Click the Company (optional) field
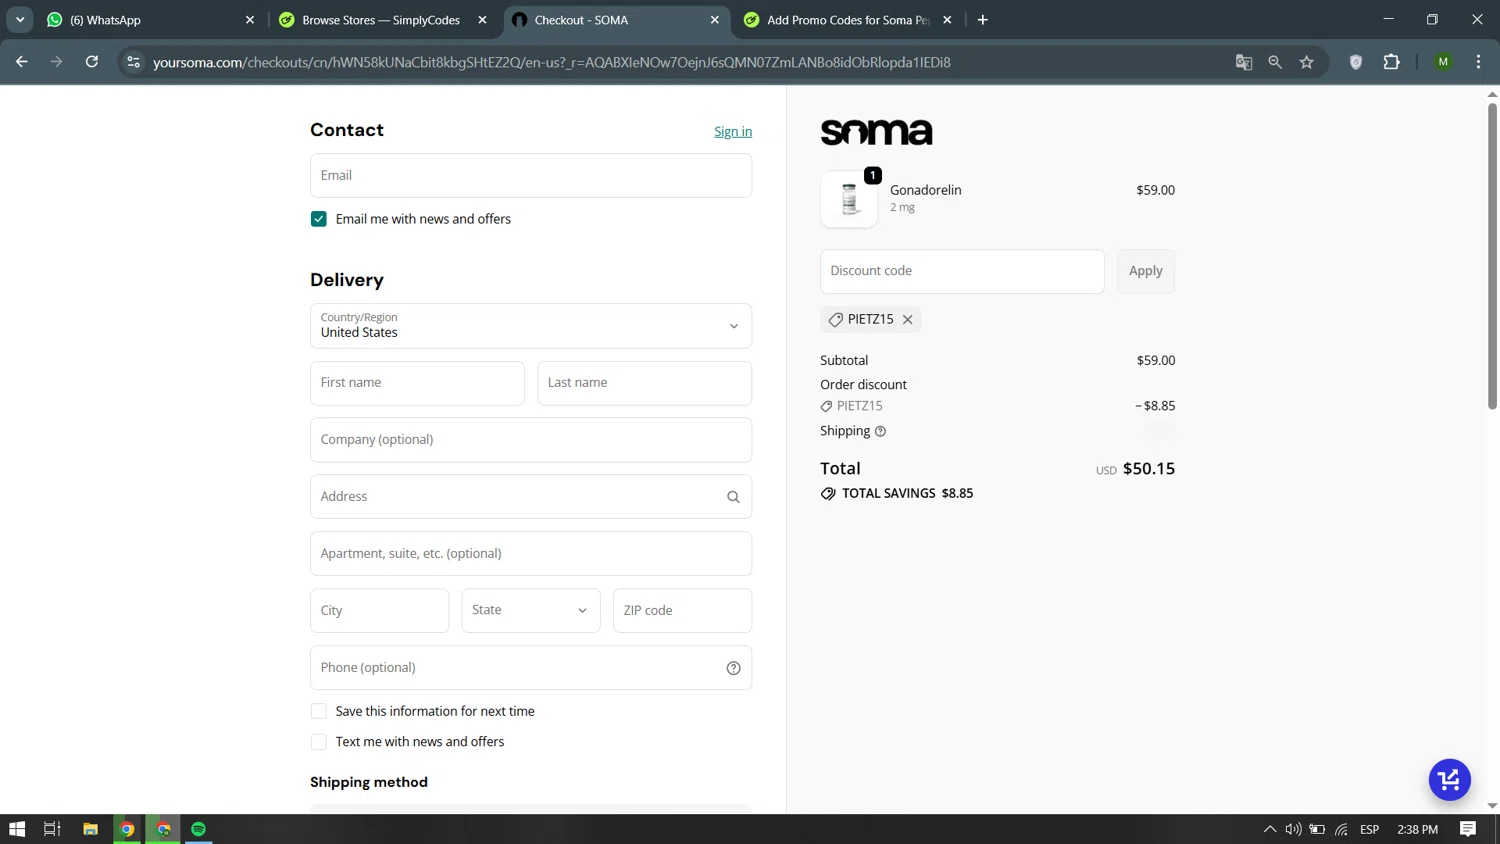 pyautogui.click(x=531, y=440)
